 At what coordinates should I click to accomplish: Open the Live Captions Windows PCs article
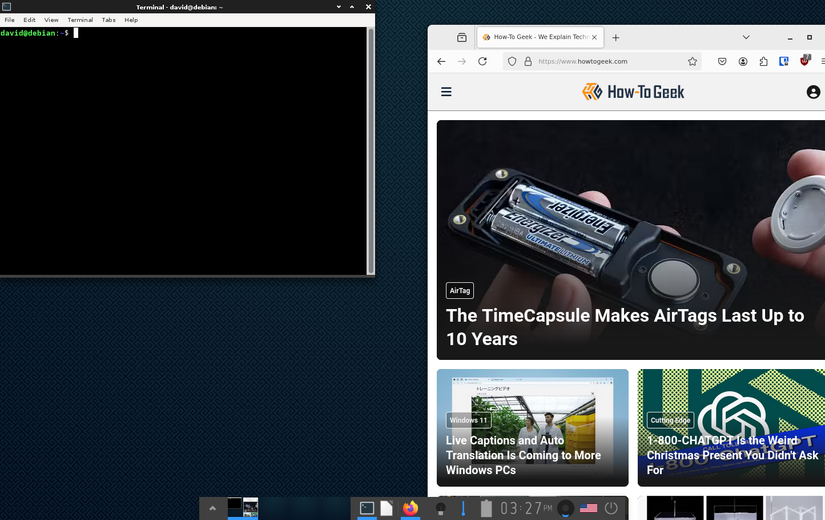click(x=523, y=455)
